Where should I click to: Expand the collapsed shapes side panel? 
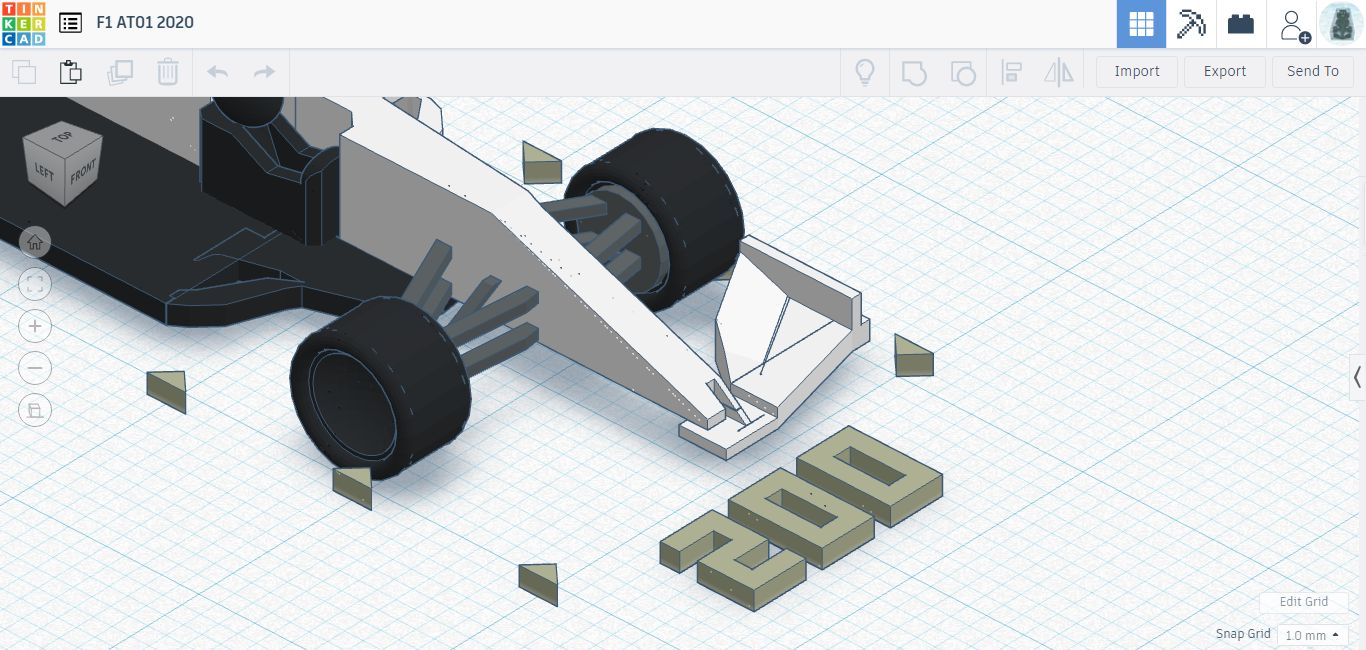1357,377
